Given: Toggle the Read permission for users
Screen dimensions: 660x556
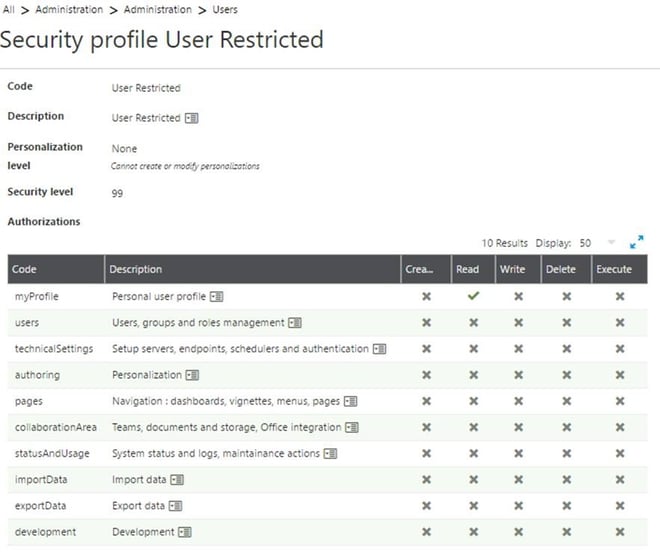Looking at the screenshot, I should (474, 322).
